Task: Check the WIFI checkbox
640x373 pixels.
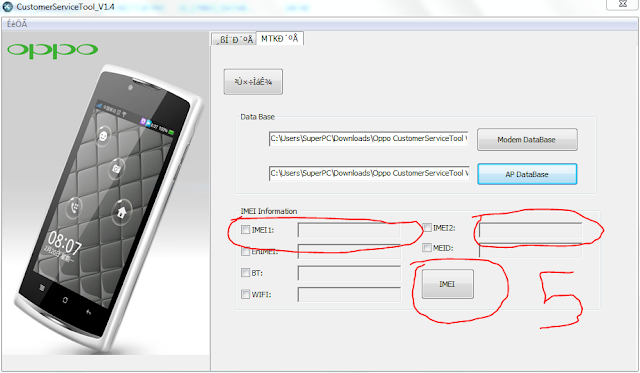Action: (245, 294)
